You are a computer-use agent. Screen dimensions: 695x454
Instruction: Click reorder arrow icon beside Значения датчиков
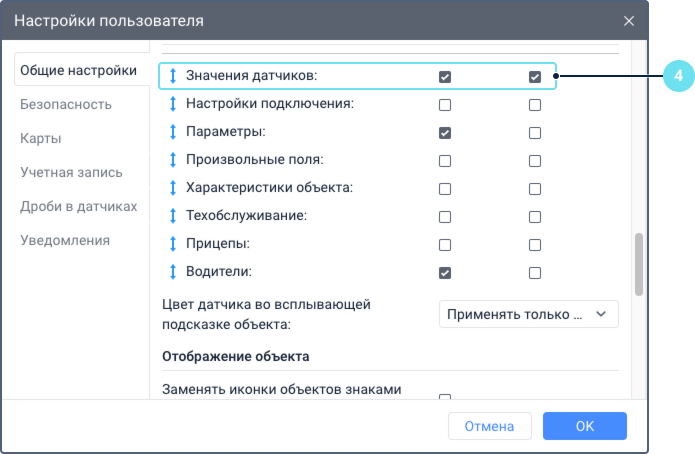[173, 76]
